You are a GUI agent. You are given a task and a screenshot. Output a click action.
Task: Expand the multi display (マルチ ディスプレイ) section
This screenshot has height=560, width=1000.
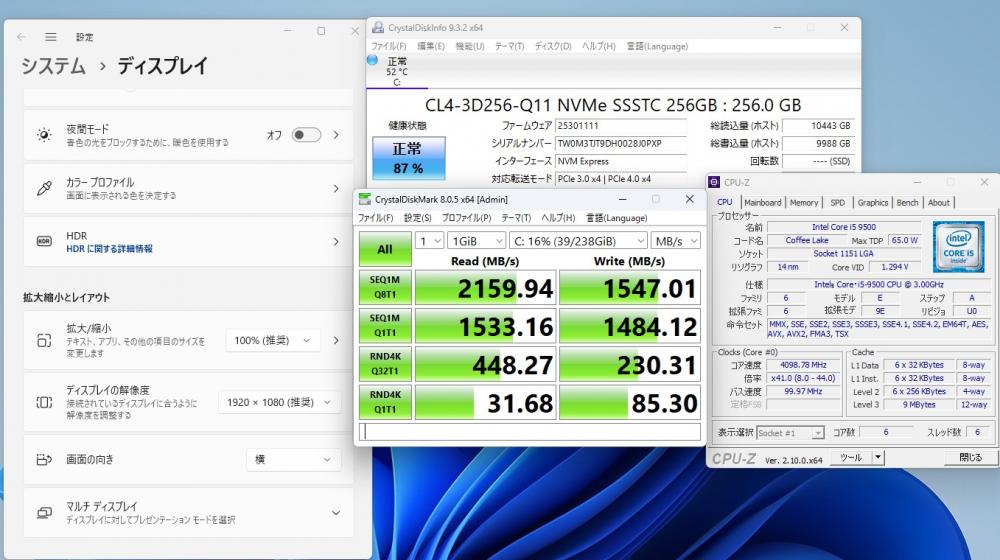(x=335, y=513)
